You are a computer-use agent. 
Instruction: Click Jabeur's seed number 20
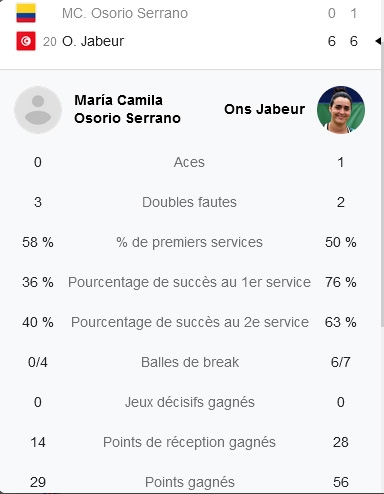point(50,42)
